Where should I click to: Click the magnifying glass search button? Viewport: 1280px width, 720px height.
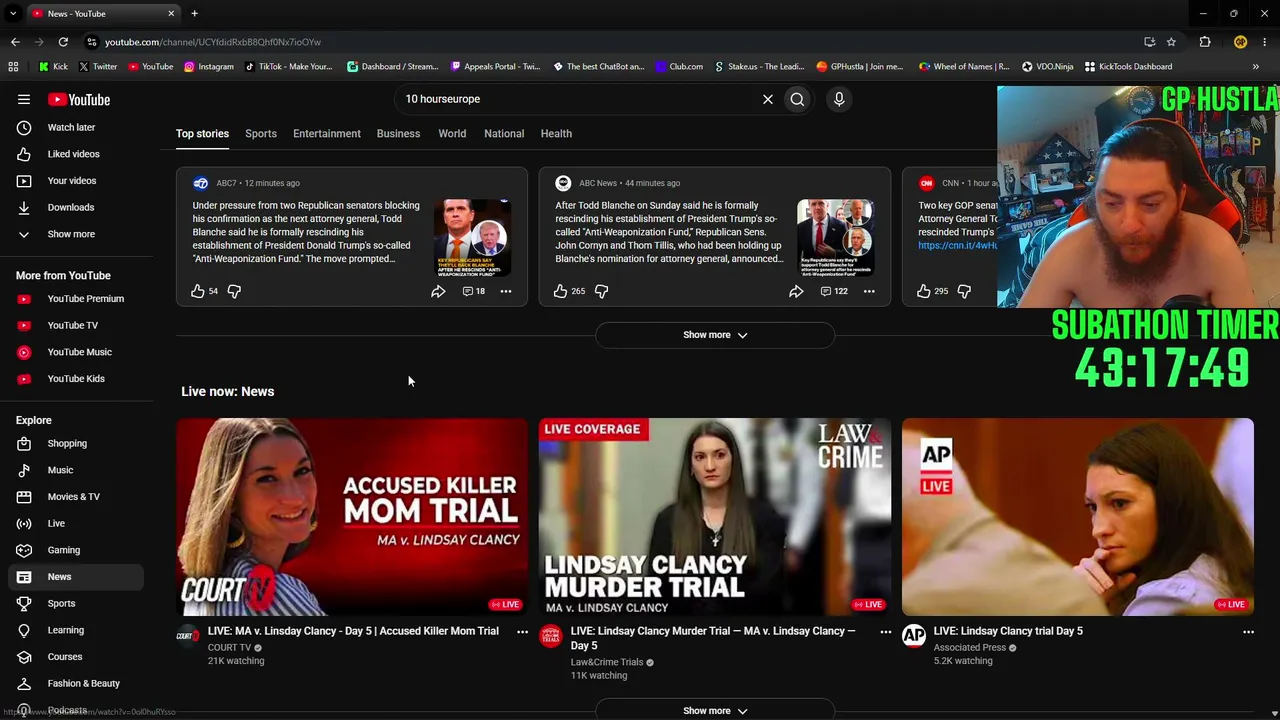click(797, 99)
